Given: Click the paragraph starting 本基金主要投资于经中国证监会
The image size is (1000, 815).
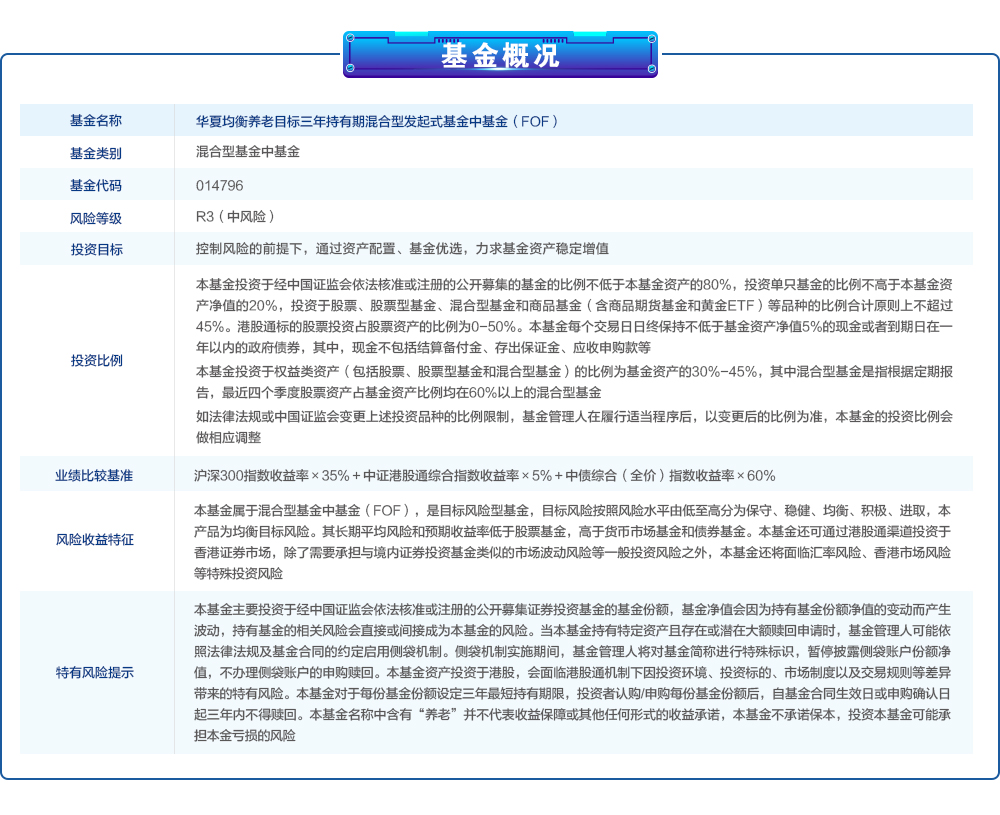Looking at the screenshot, I should pos(573,673).
